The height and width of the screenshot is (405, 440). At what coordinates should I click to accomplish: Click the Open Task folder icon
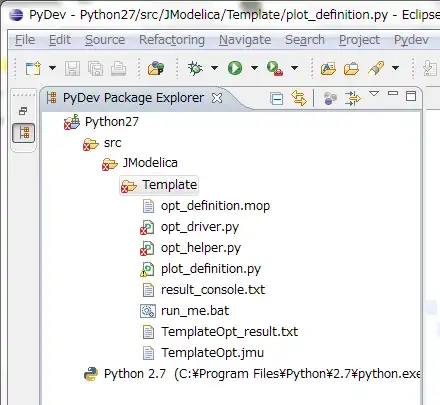pyautogui.click(x=351, y=69)
